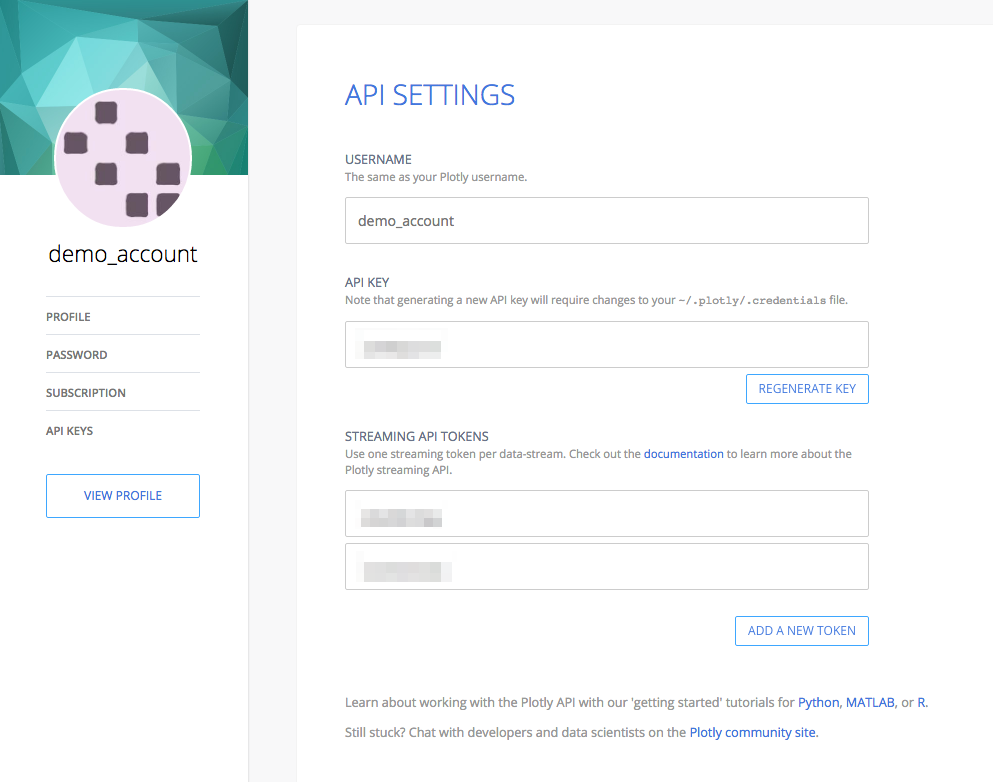Go to the Subscription section
Image resolution: width=993 pixels, height=782 pixels.
(x=85, y=393)
